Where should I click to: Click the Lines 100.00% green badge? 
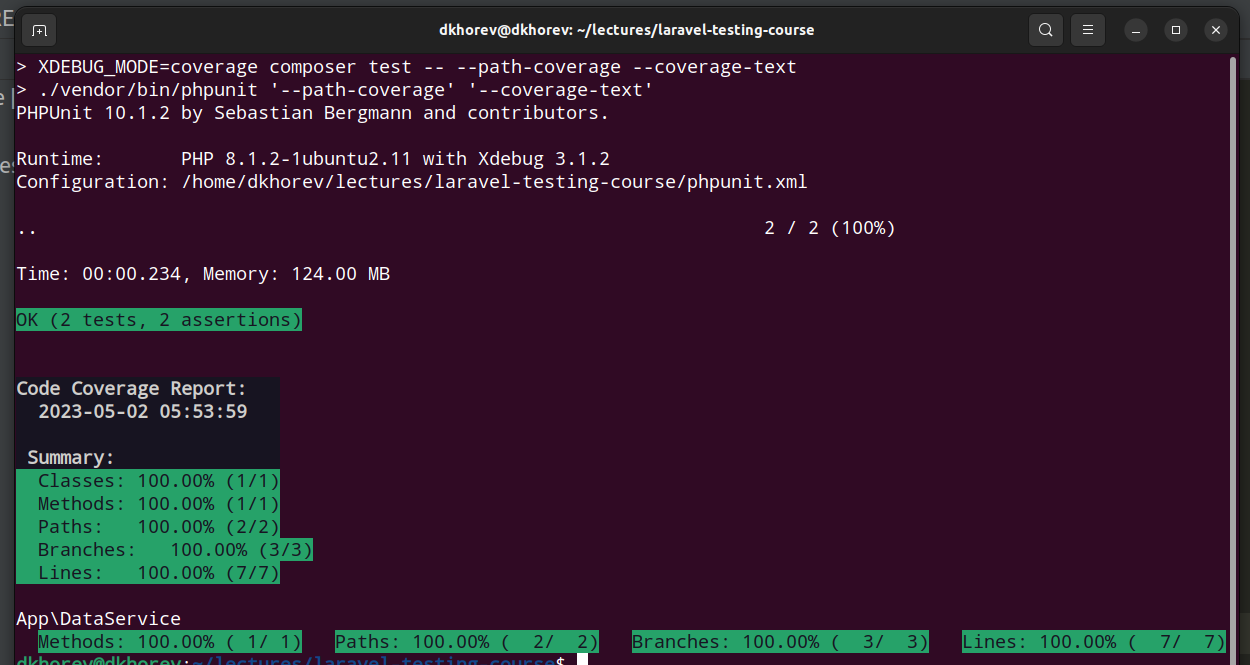click(1093, 641)
